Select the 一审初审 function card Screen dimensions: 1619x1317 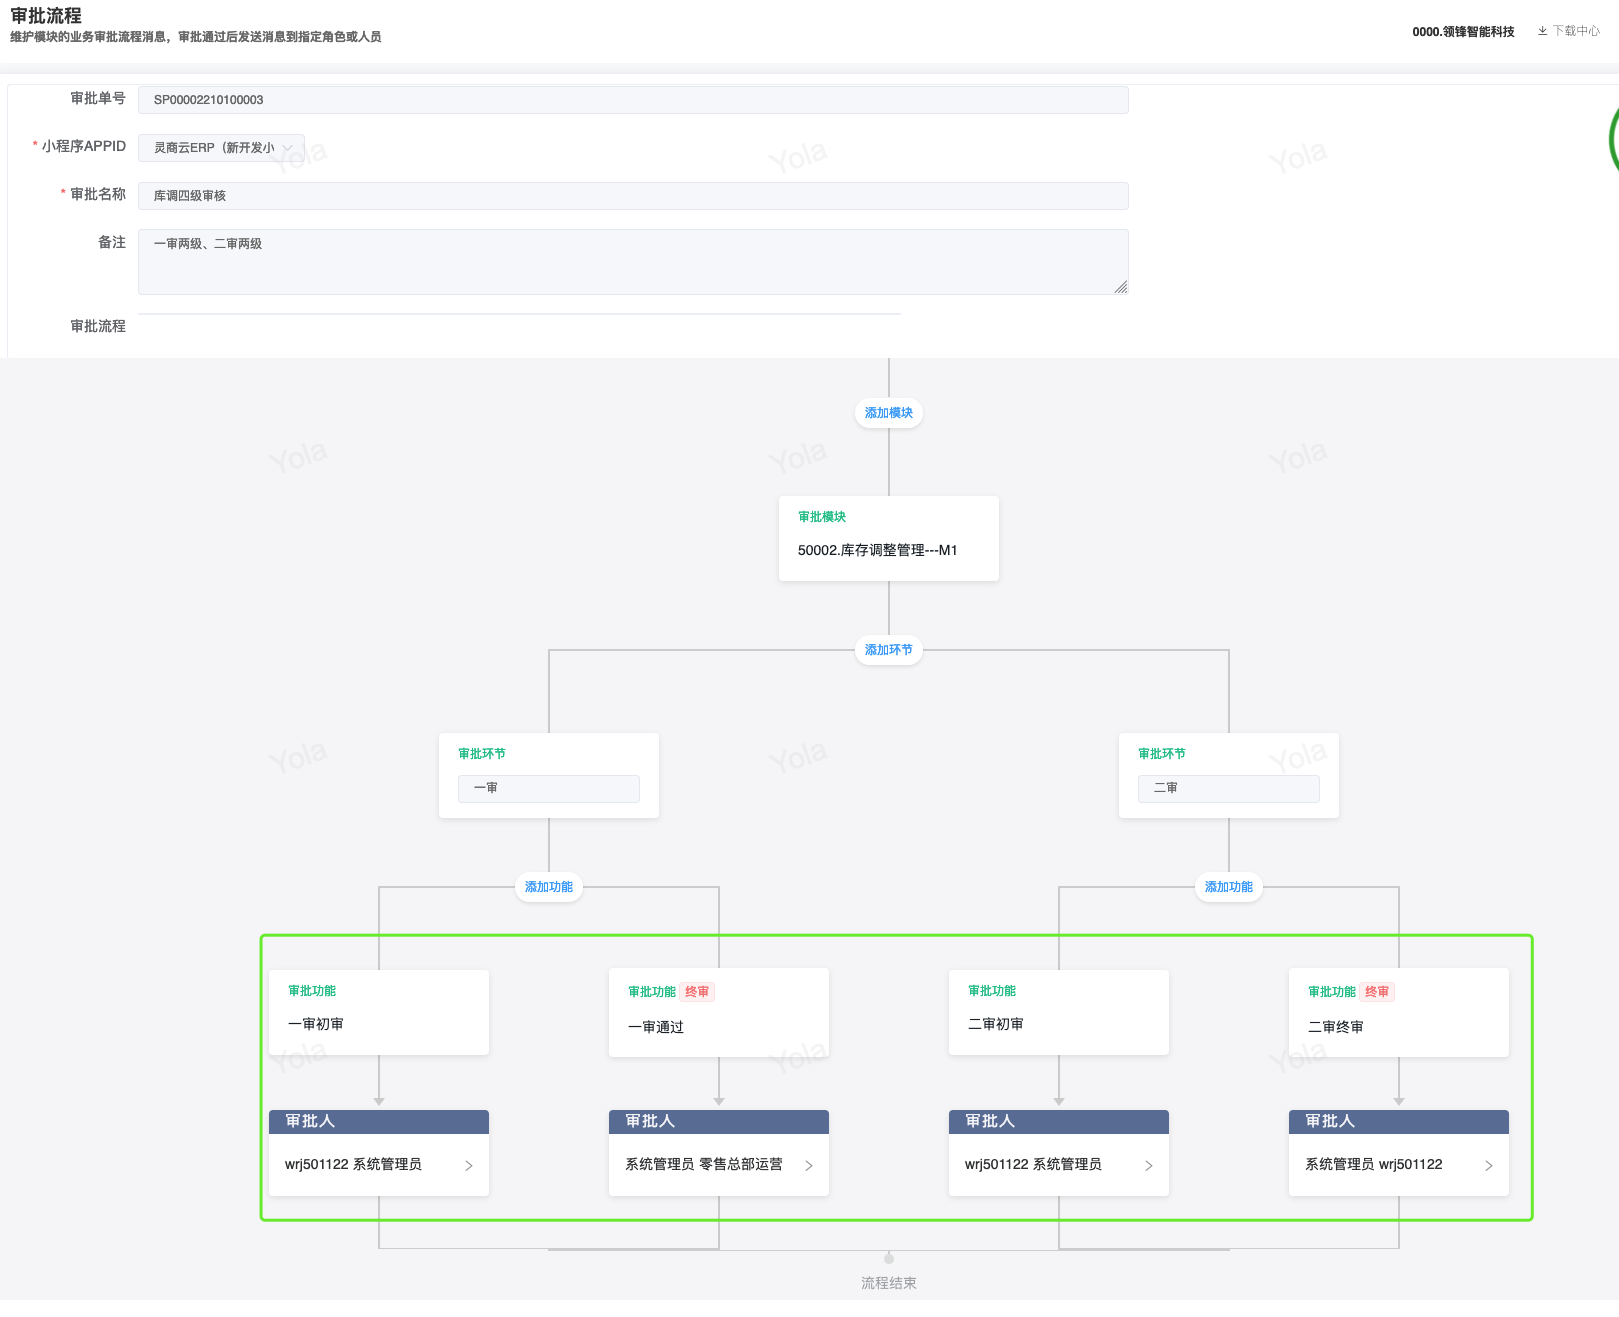(x=378, y=1012)
